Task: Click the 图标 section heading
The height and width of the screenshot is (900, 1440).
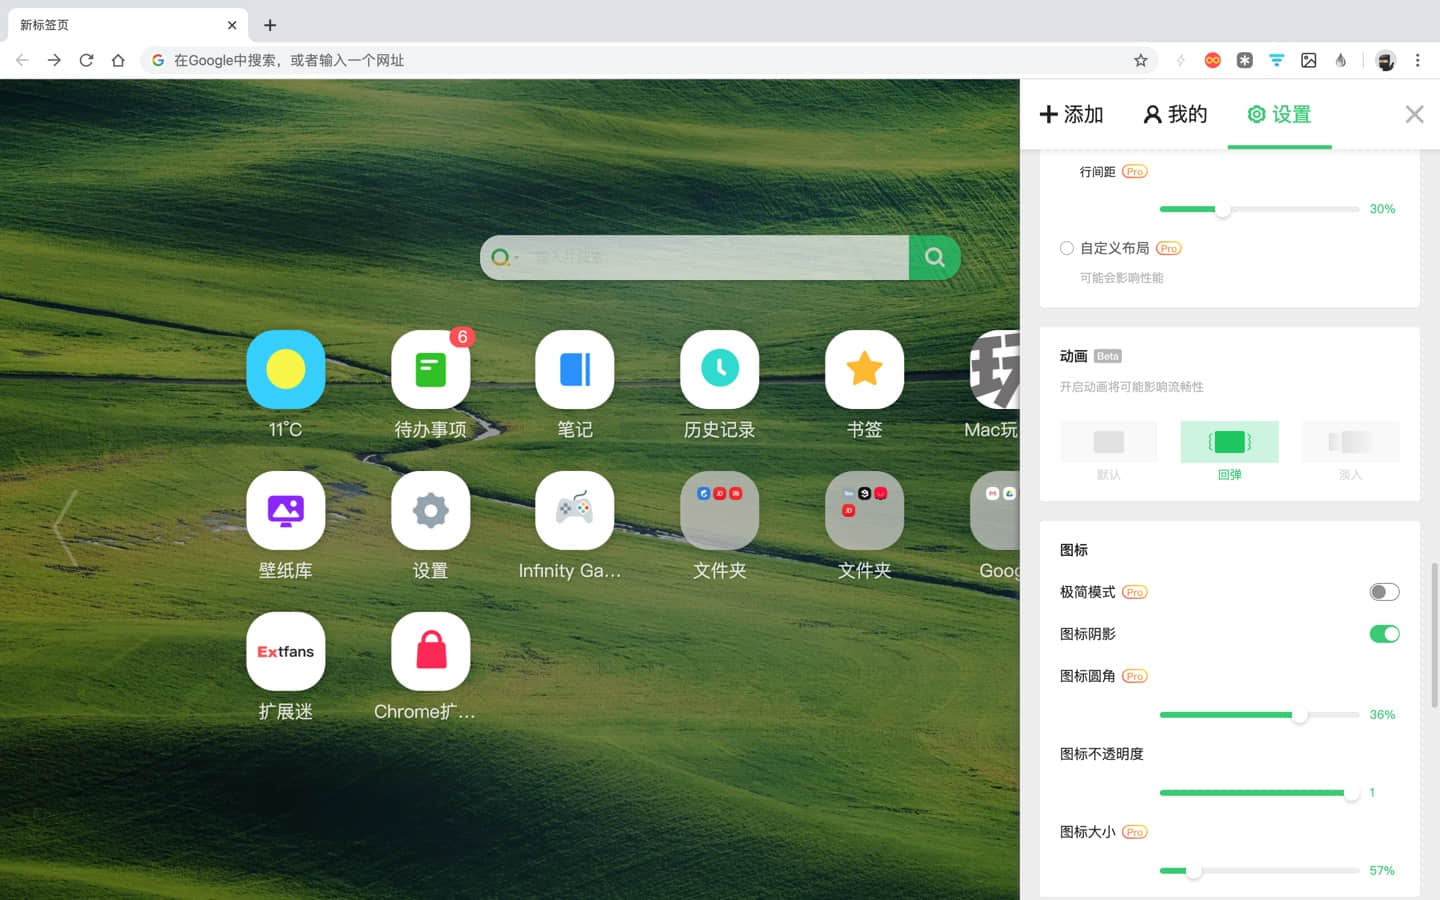Action: 1073,550
